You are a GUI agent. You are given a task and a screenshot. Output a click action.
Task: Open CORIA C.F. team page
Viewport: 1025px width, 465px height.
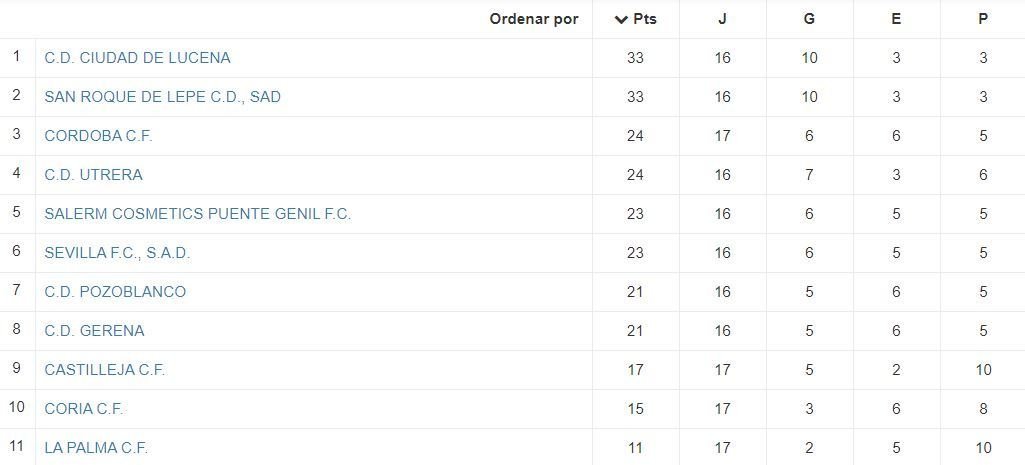(x=84, y=409)
